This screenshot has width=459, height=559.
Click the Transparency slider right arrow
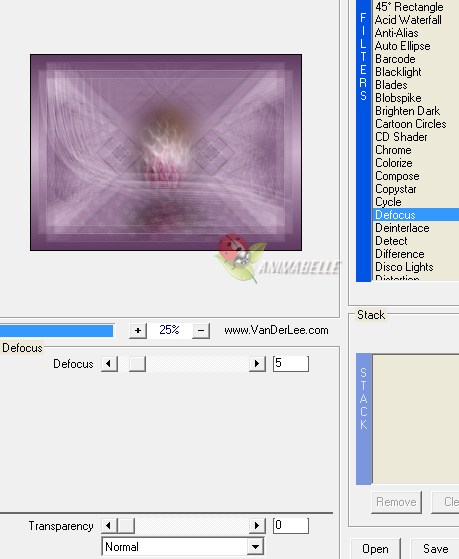coord(257,526)
